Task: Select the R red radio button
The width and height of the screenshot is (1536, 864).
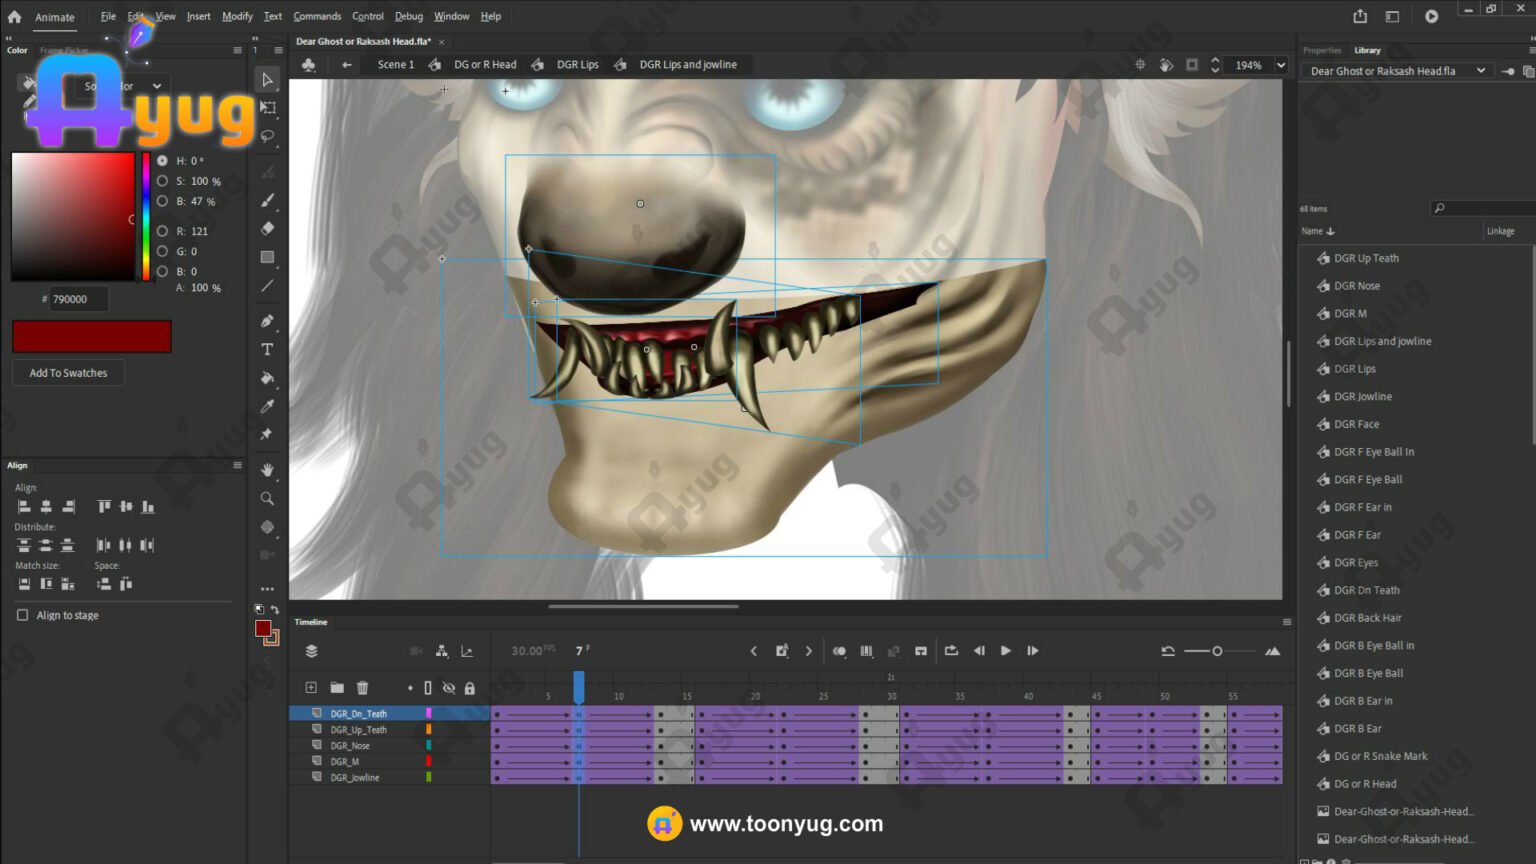Action: coord(162,231)
